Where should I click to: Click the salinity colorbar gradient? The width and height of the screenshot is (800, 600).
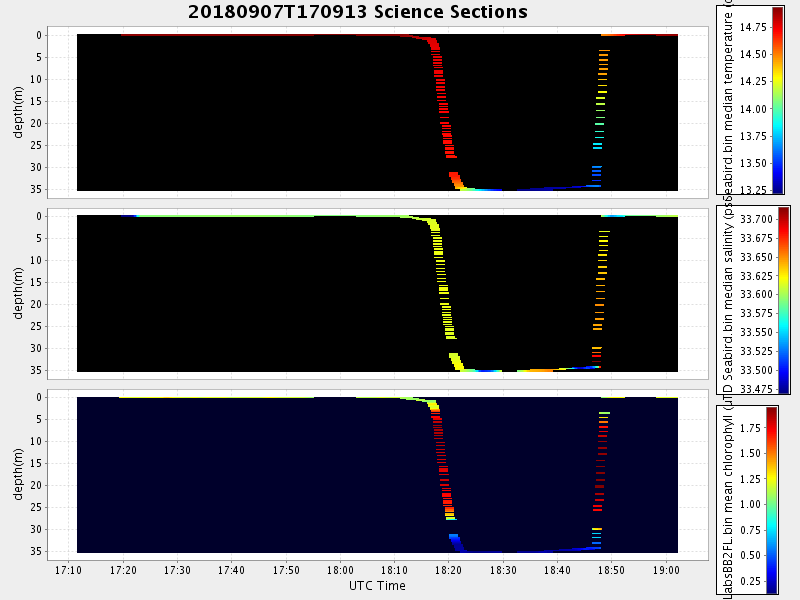(783, 299)
